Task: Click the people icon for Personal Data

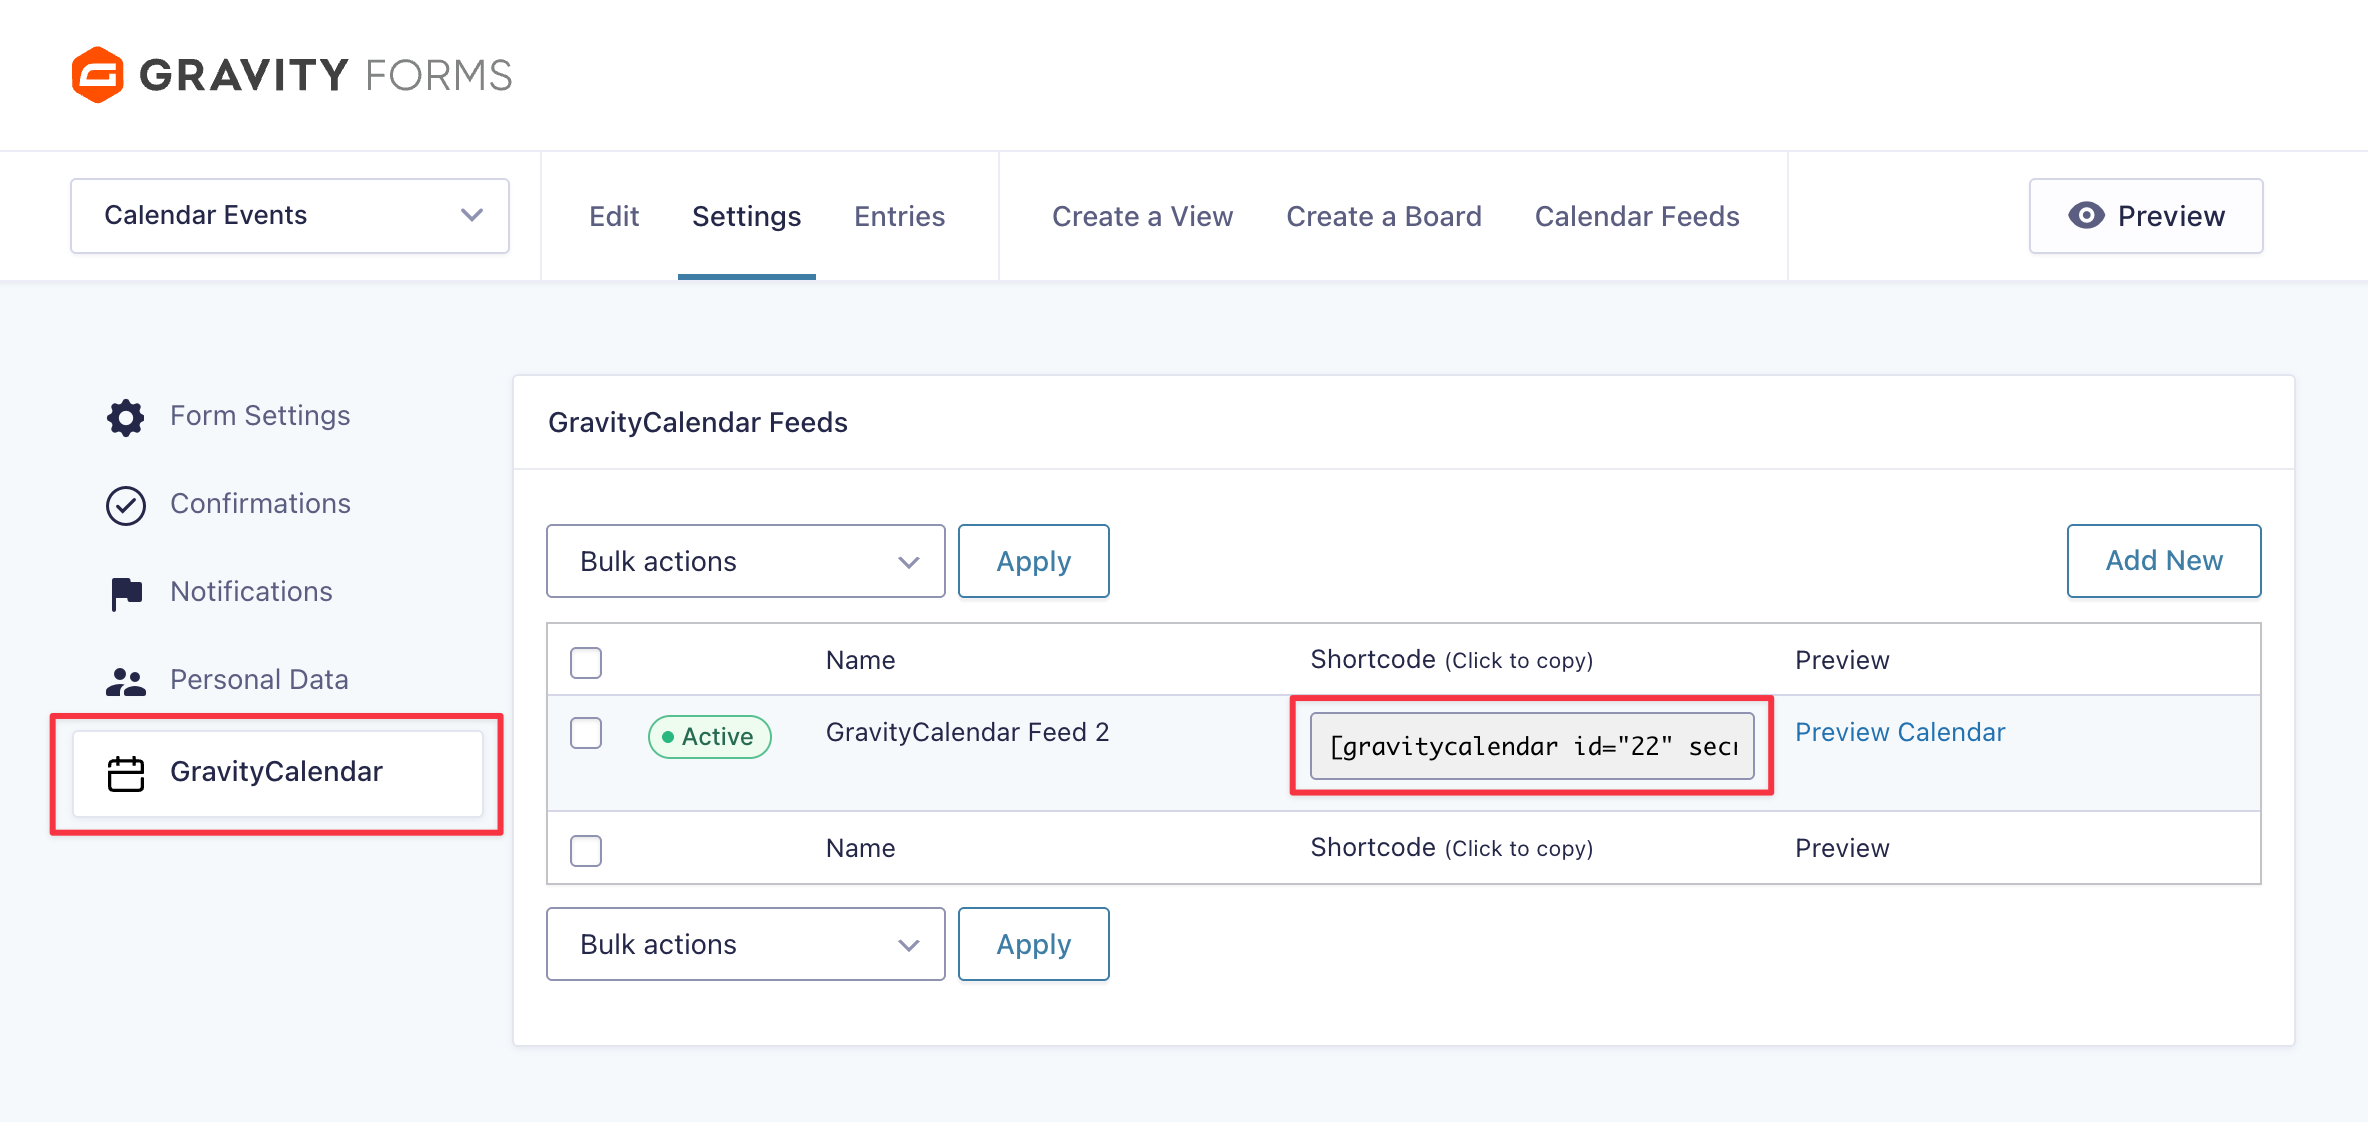Action: 126,681
